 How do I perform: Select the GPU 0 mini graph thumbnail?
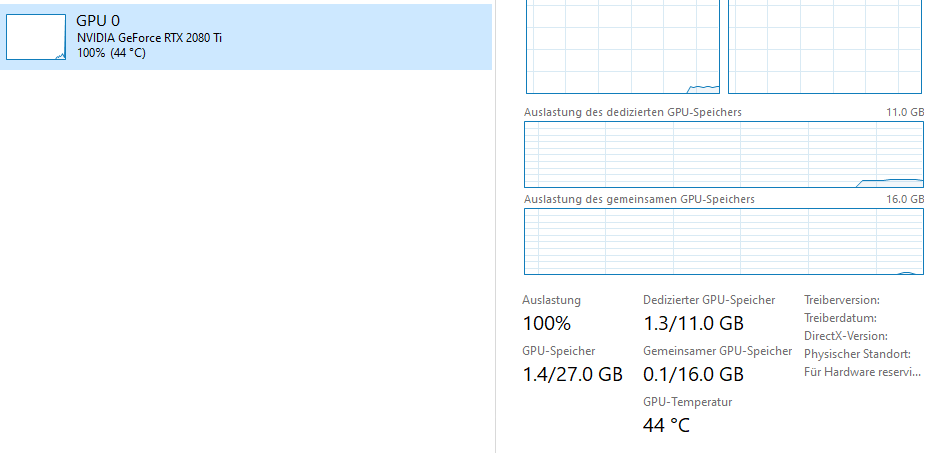(36, 37)
